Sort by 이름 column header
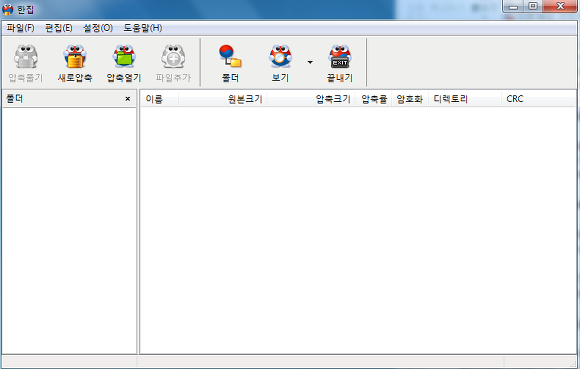580x369 pixels. (159, 99)
